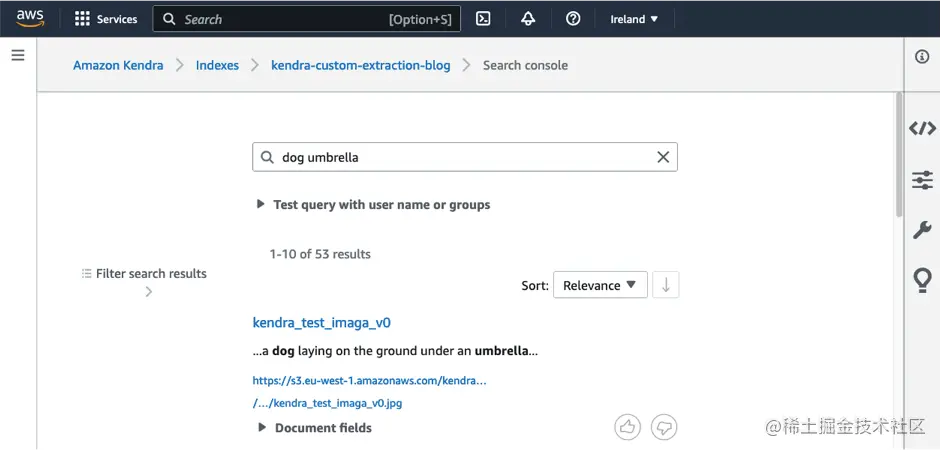Open the wrench settings panel
The width and height of the screenshot is (941, 452).
922,231
